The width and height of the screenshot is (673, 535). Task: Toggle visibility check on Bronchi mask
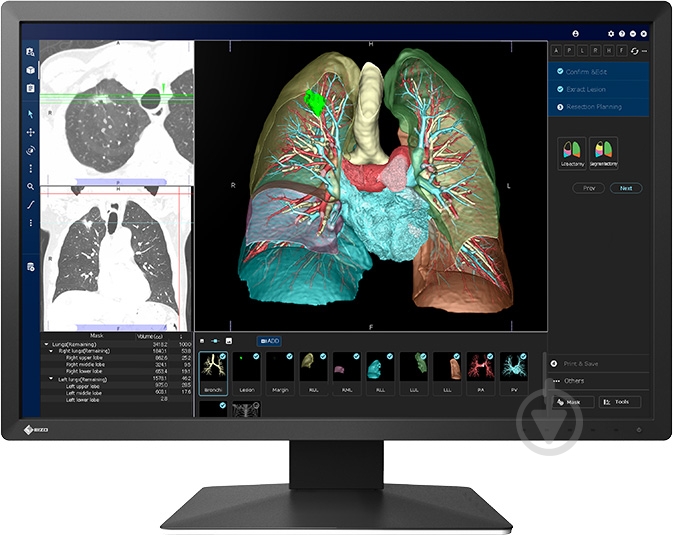click(x=223, y=356)
